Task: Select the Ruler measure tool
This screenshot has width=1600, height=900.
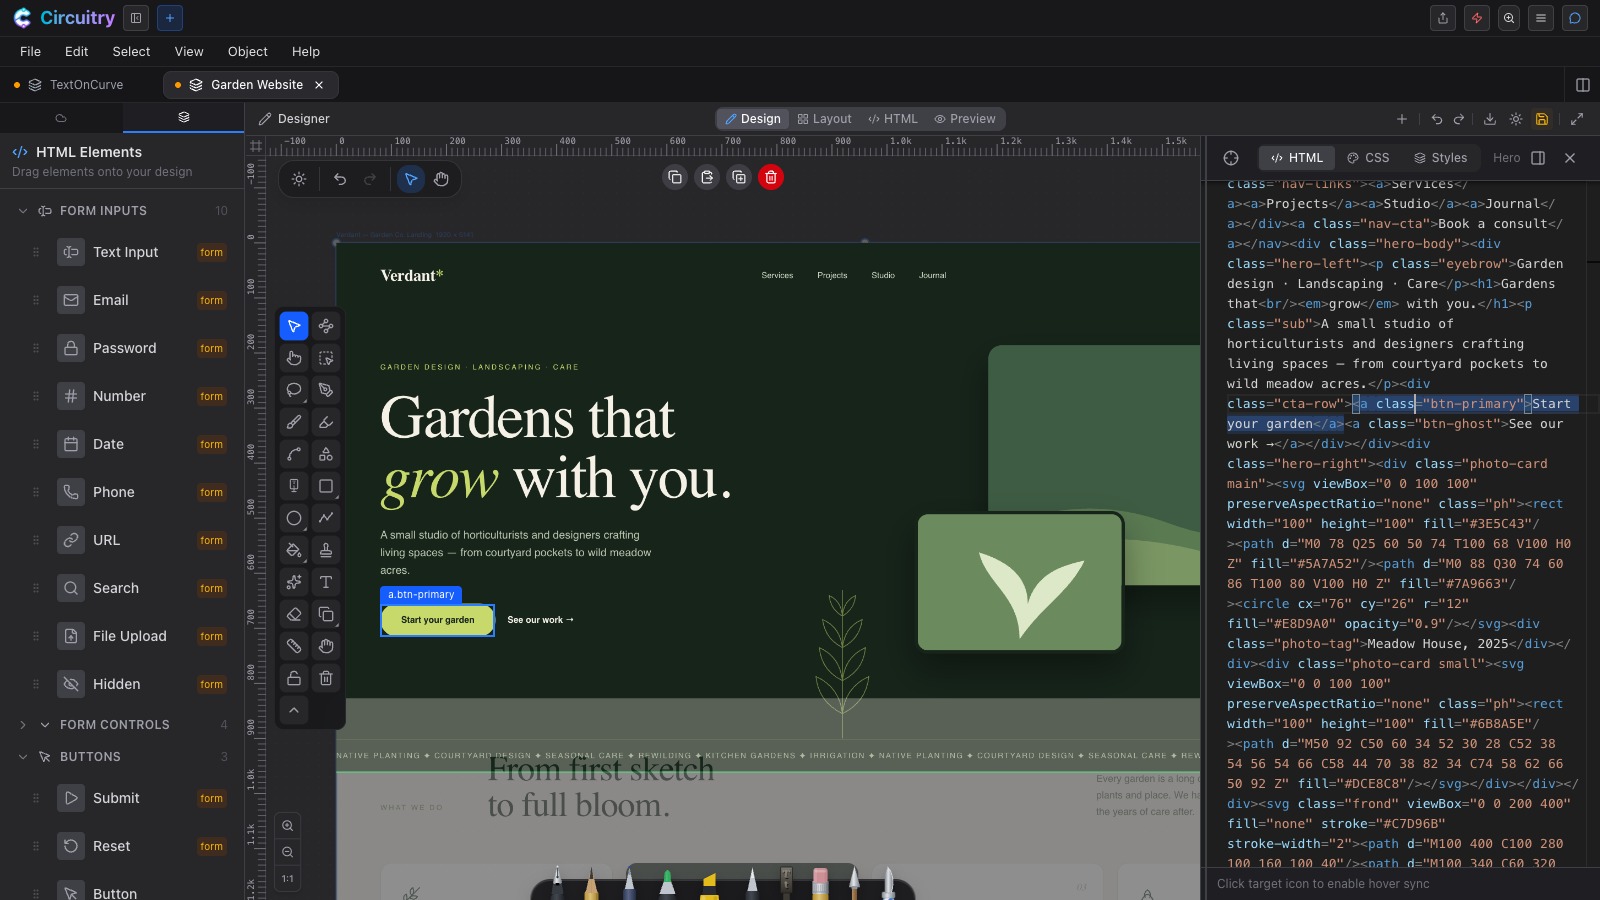Action: pos(294,646)
